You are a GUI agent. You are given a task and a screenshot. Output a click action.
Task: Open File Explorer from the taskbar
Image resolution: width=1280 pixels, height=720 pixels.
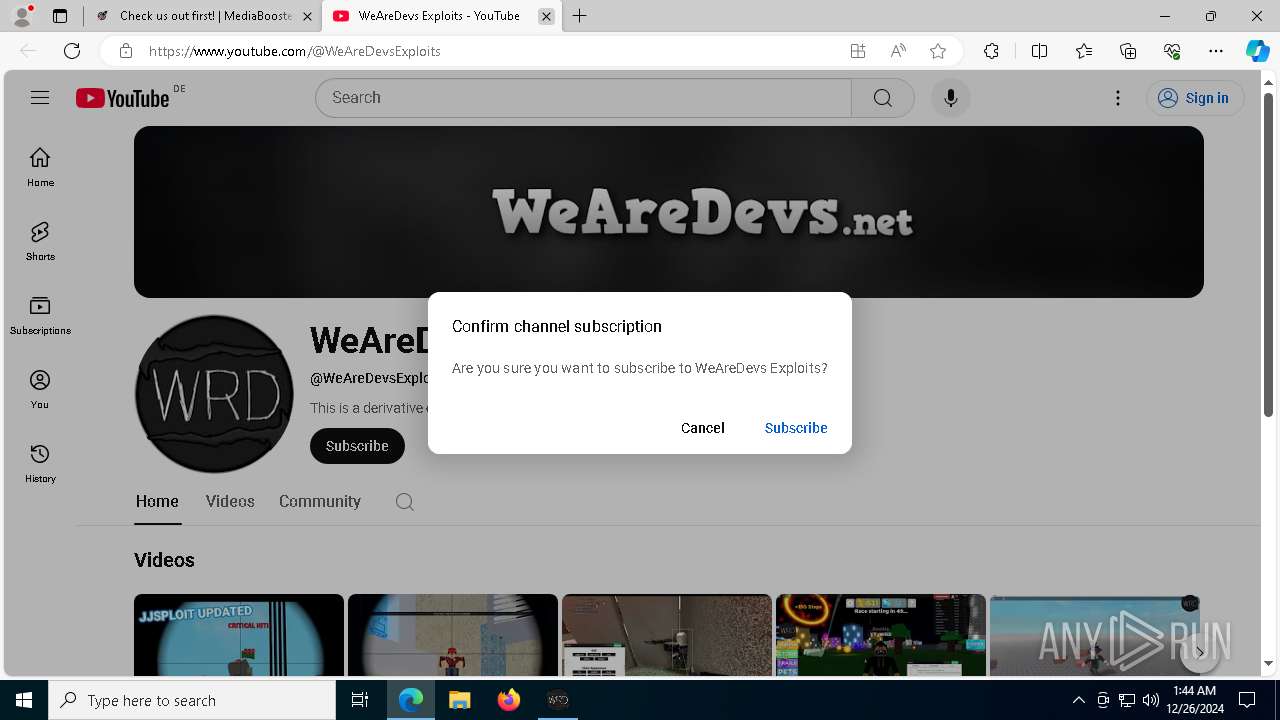[x=459, y=700]
